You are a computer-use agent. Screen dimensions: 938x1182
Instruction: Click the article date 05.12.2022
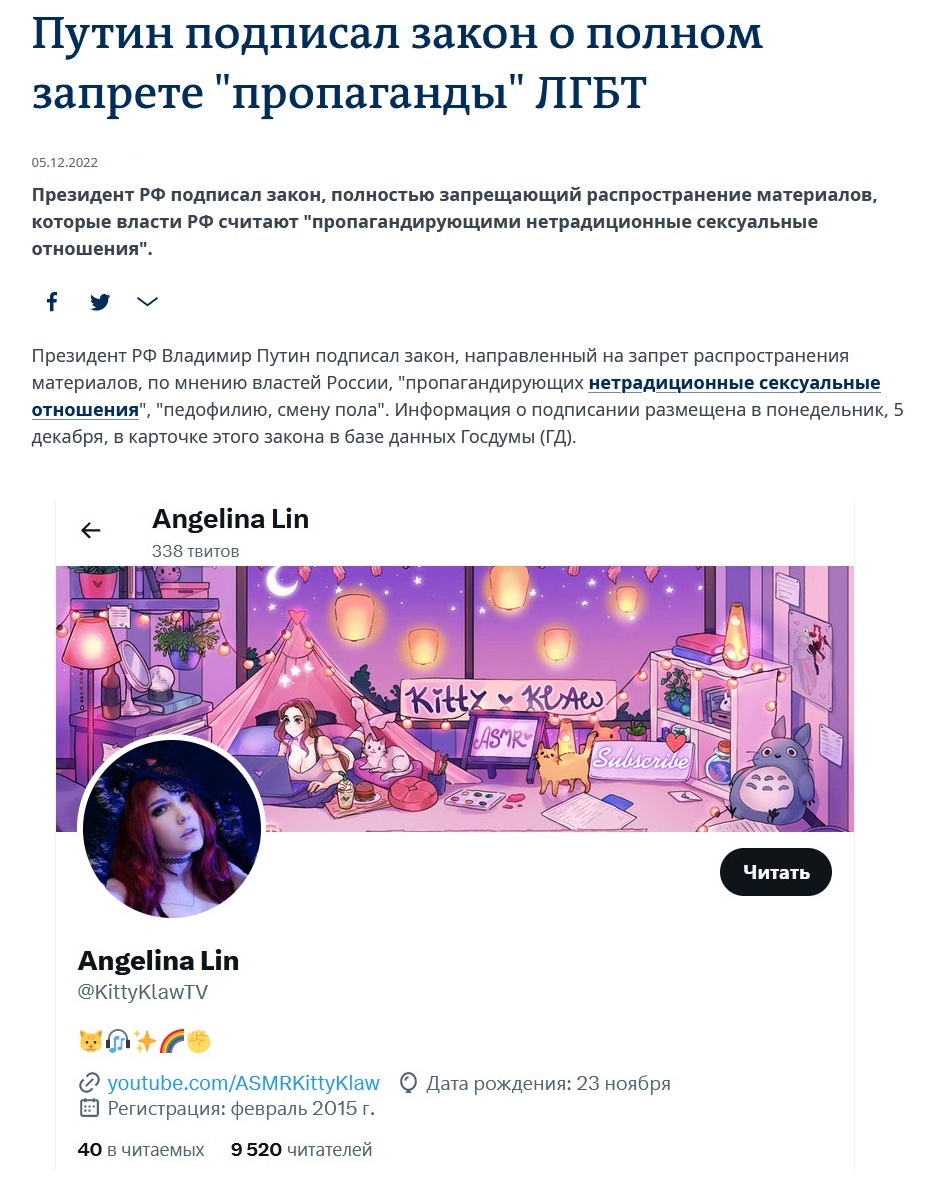click(65, 162)
